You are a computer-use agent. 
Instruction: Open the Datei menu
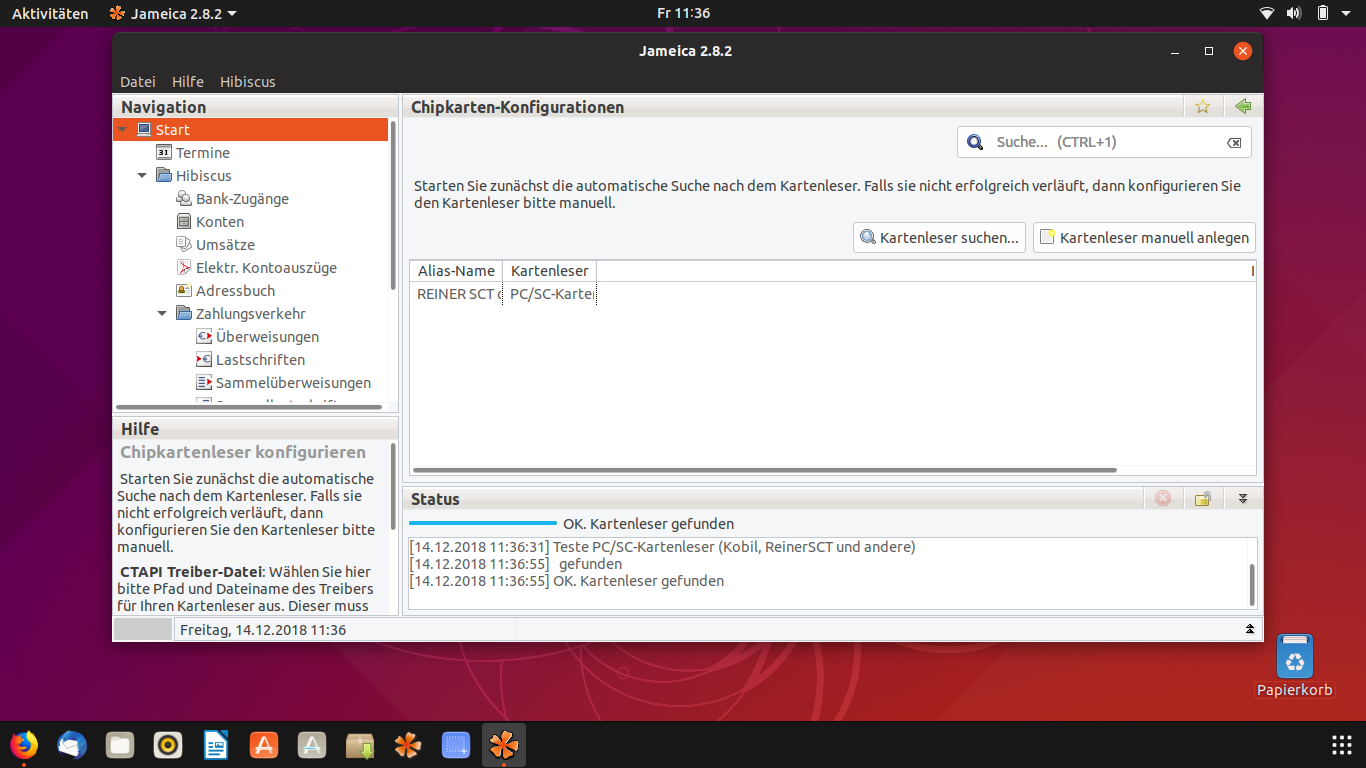tap(138, 82)
